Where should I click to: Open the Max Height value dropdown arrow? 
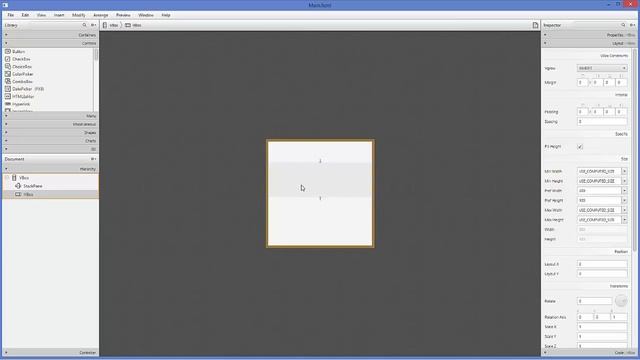click(624, 220)
